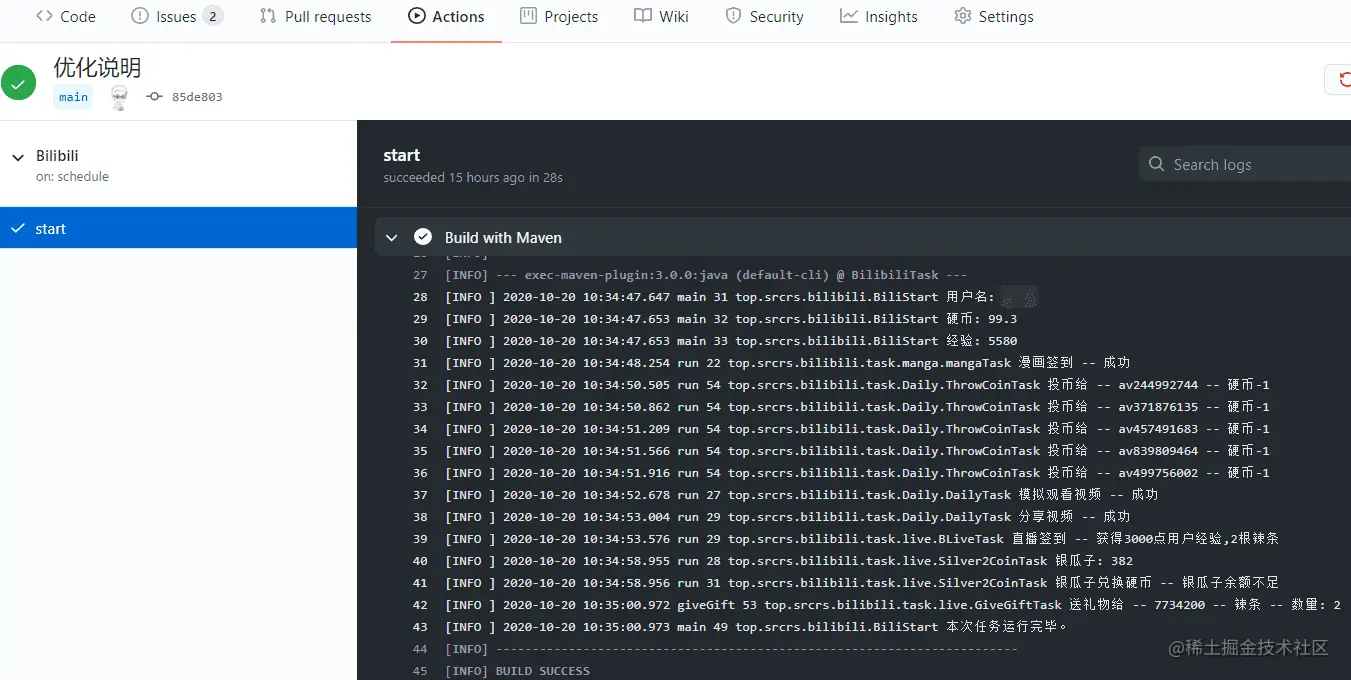The height and width of the screenshot is (680, 1351).
Task: Click the 分享视频 log line
Action: coord(787,517)
